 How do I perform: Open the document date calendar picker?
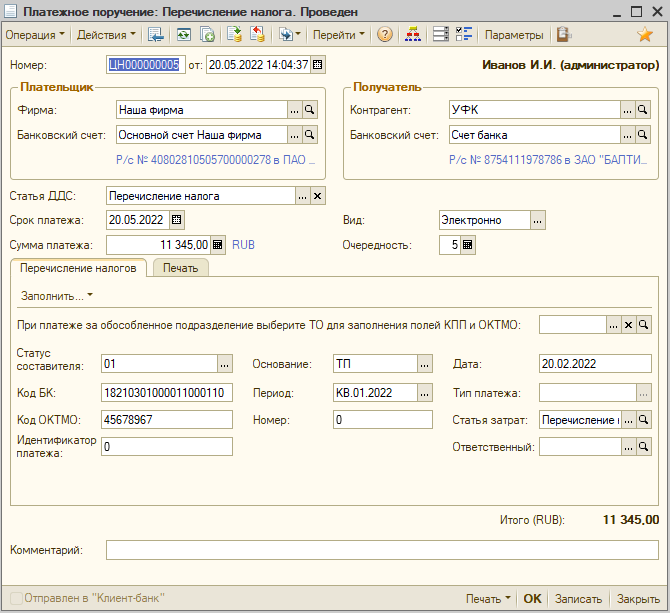coord(318,65)
